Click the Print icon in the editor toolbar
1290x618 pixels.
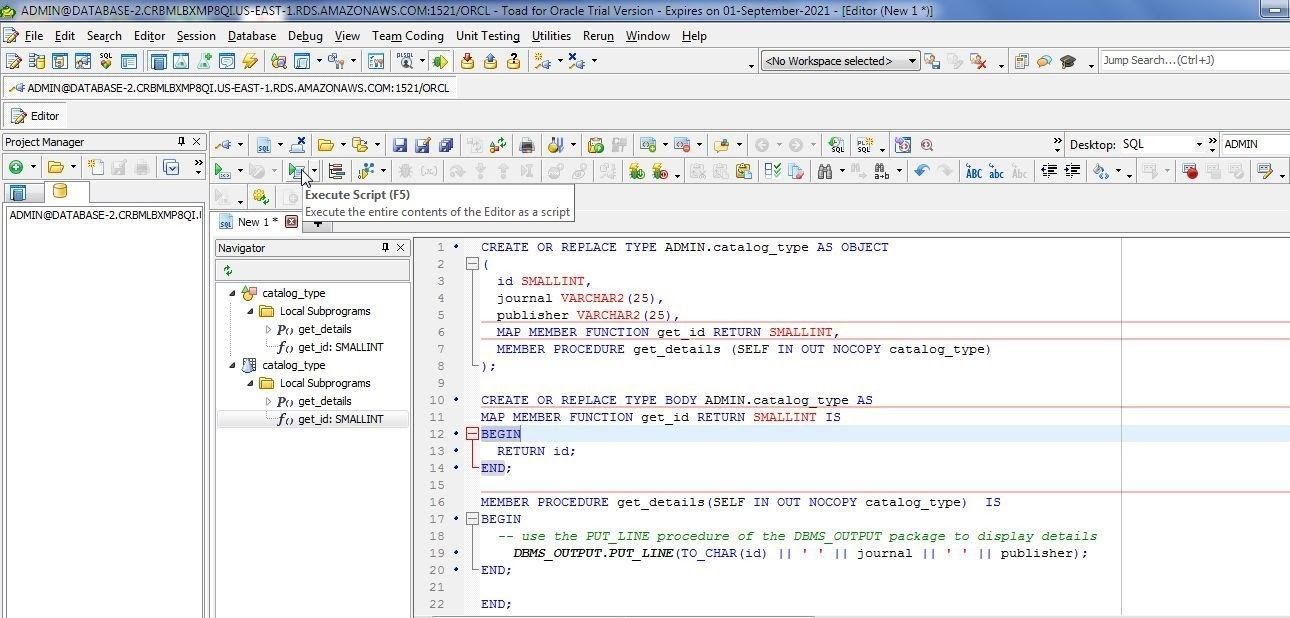526,145
